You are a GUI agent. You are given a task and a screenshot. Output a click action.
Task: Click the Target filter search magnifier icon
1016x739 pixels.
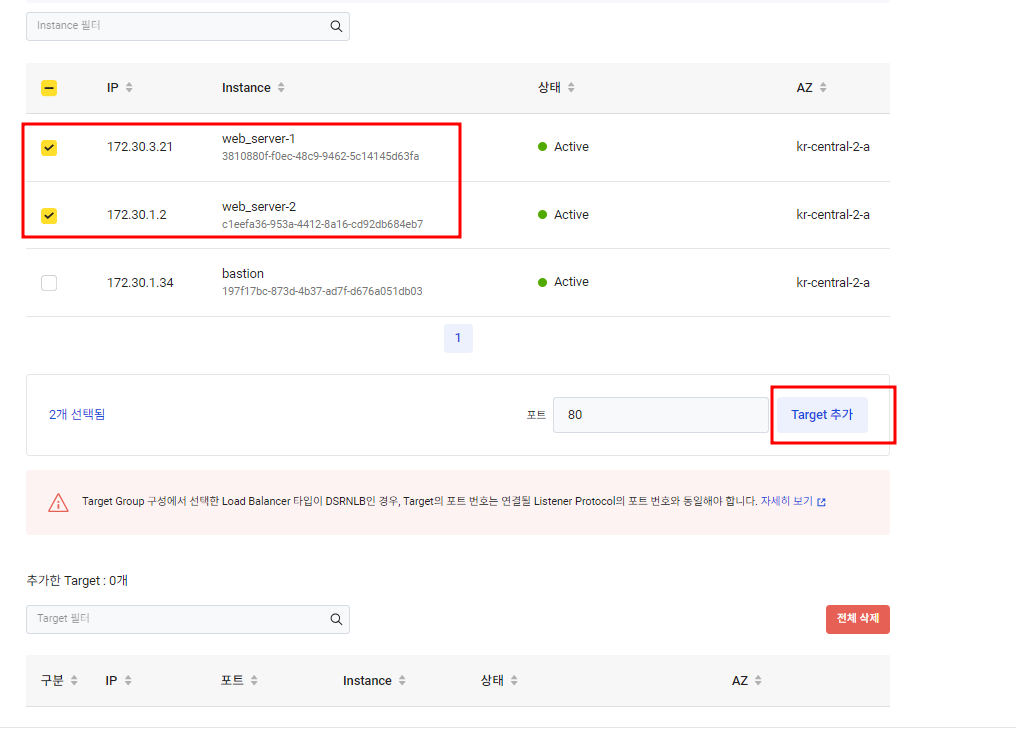click(x=336, y=619)
